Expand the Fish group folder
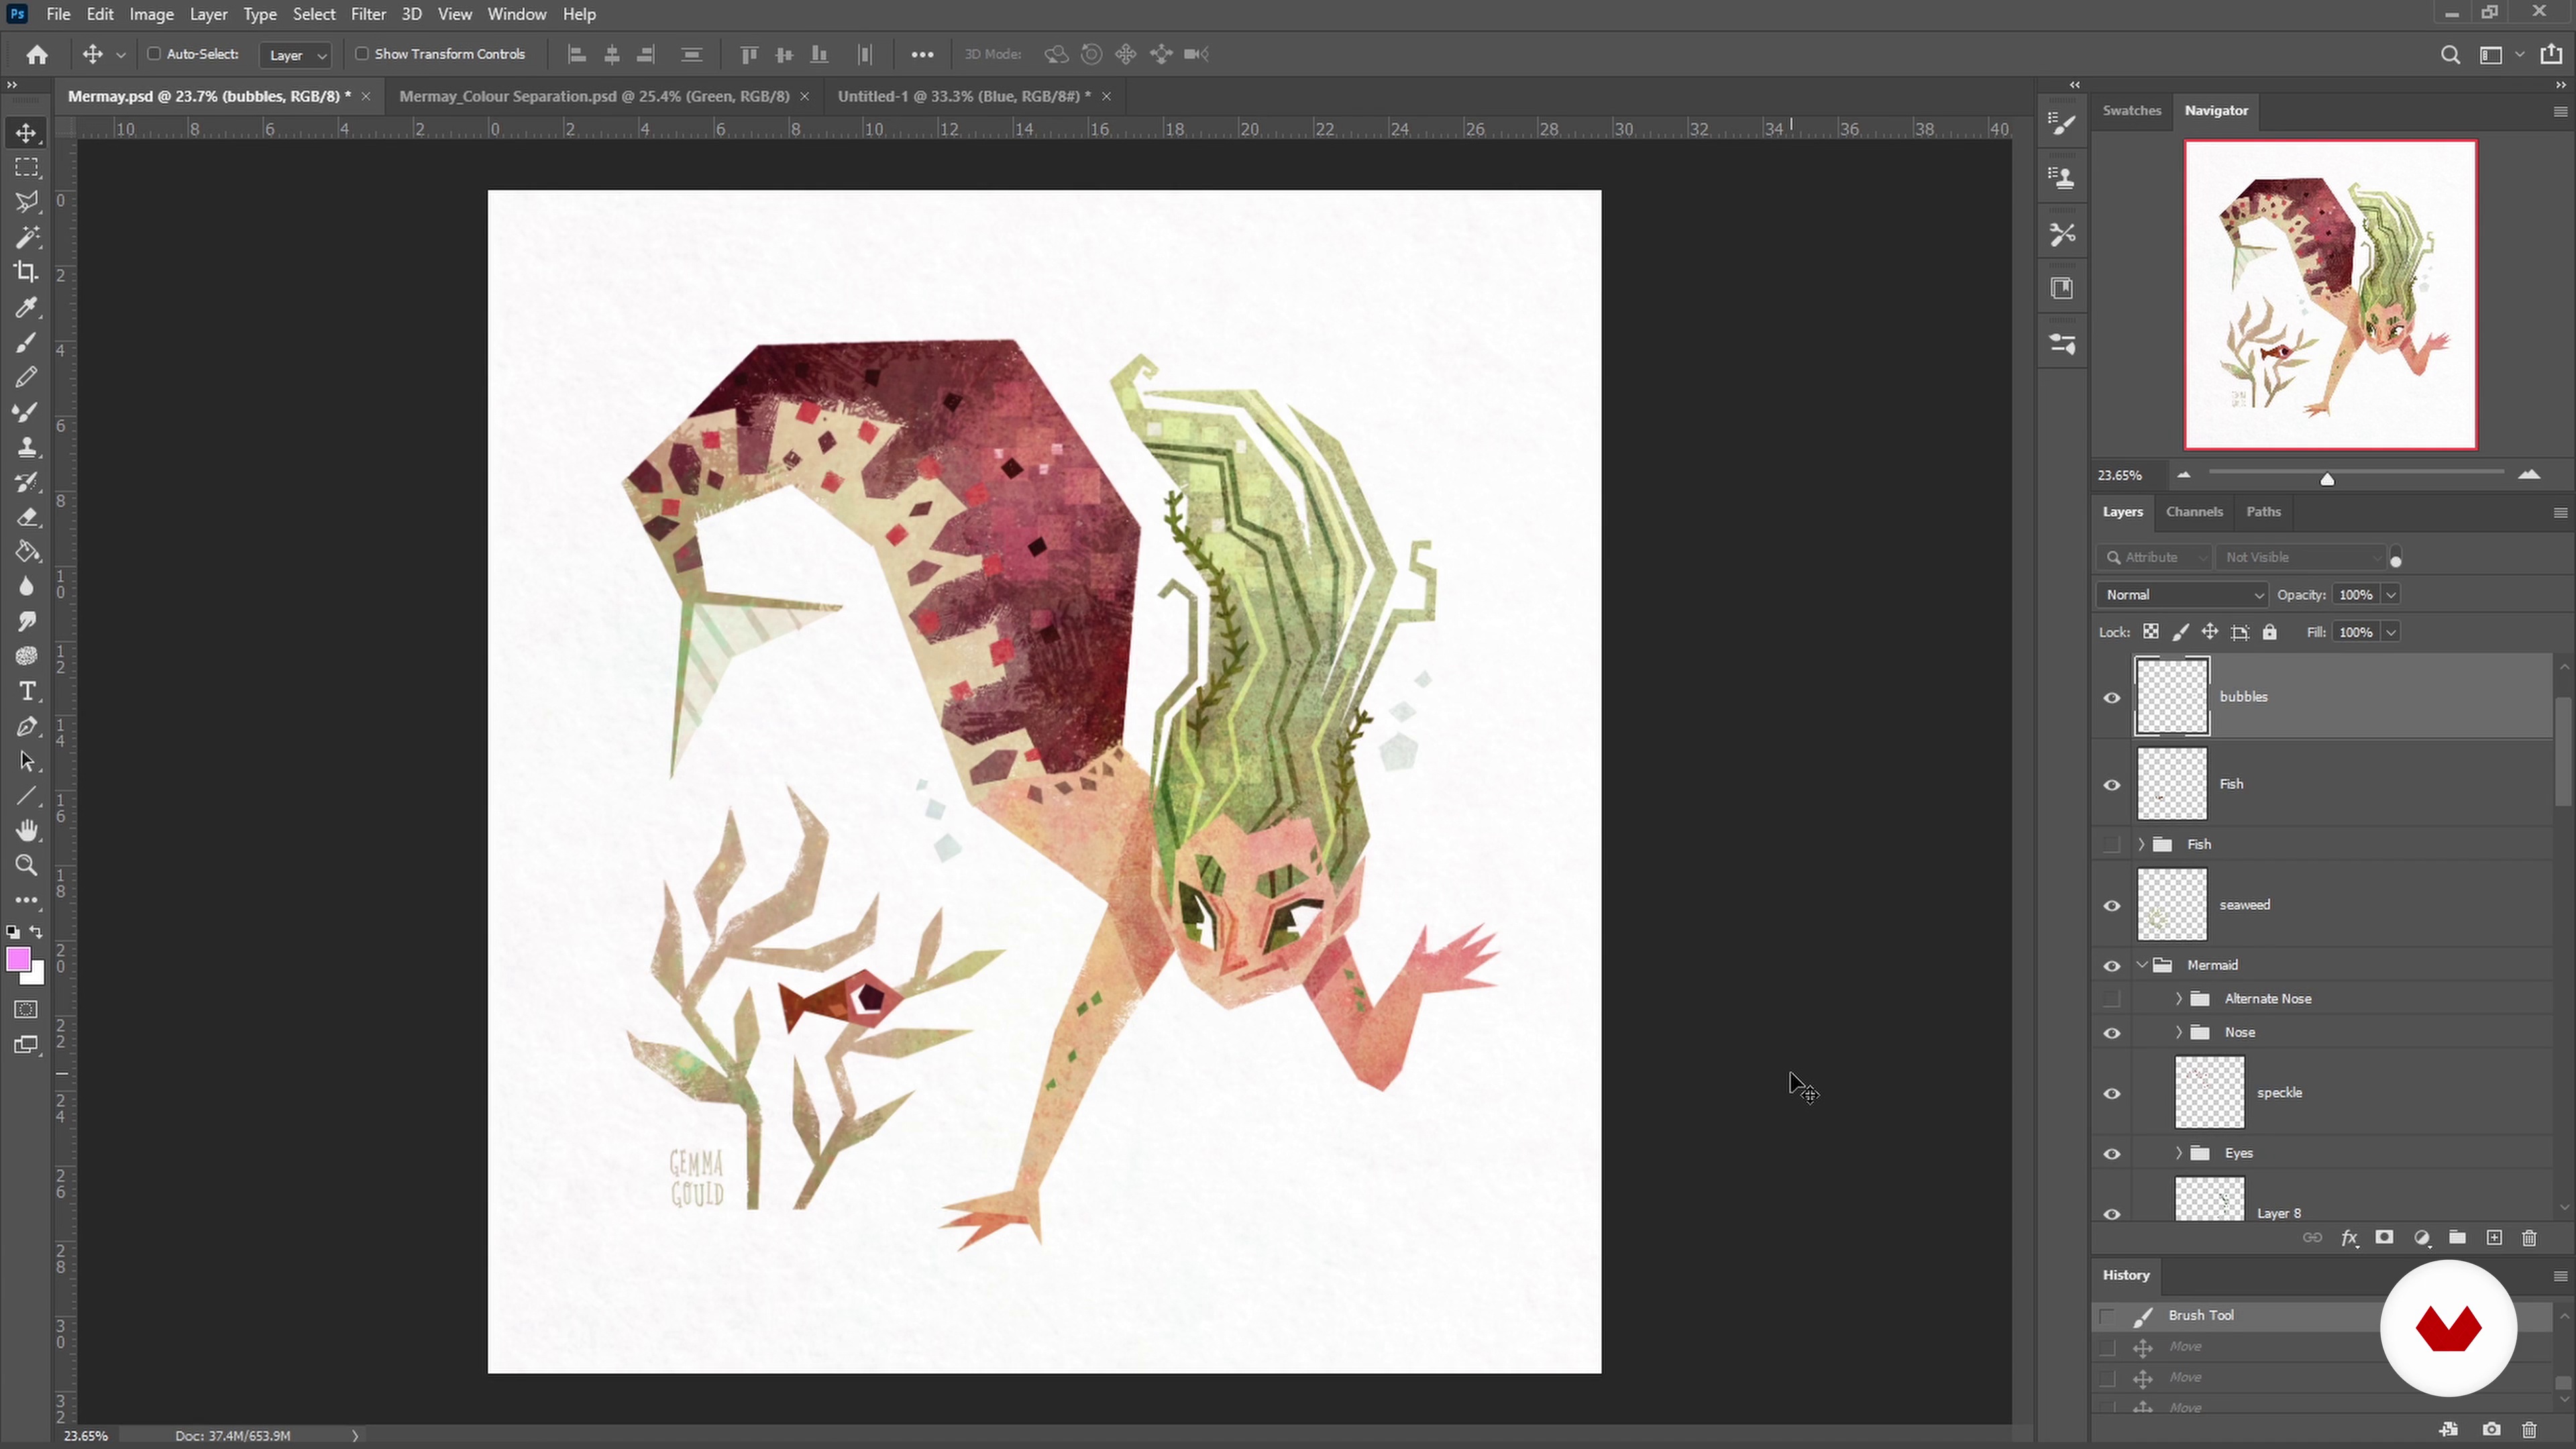Screen dimensions: 2576x1449 pyautogui.click(x=2141, y=845)
